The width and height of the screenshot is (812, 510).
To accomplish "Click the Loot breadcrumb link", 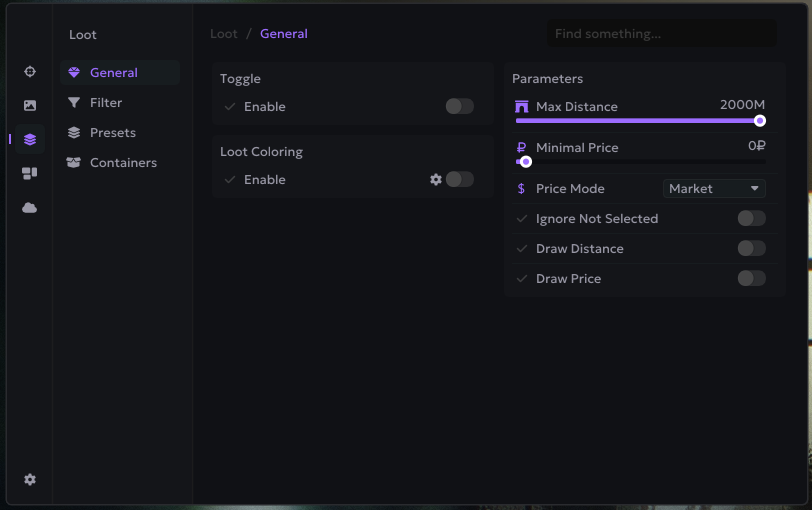I will tap(224, 34).
